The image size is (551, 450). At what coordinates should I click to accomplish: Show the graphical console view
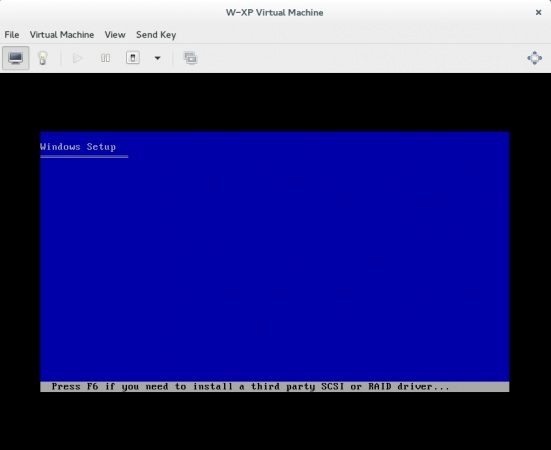point(16,58)
